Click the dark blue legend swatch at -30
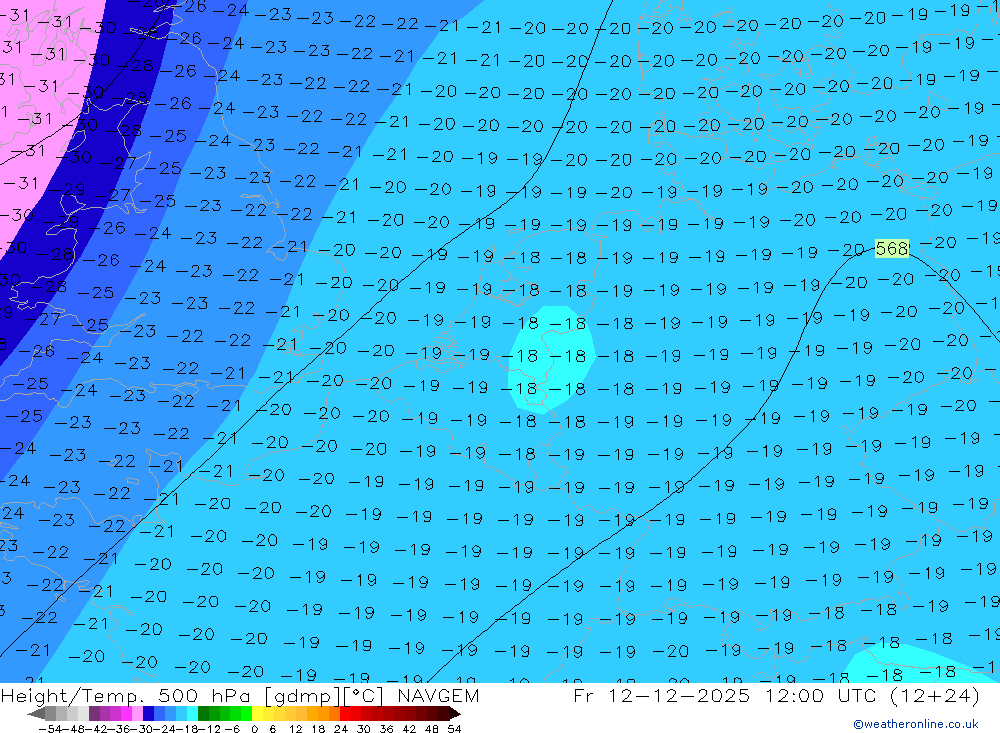Screen dimensions: 1000x733 click(148, 714)
